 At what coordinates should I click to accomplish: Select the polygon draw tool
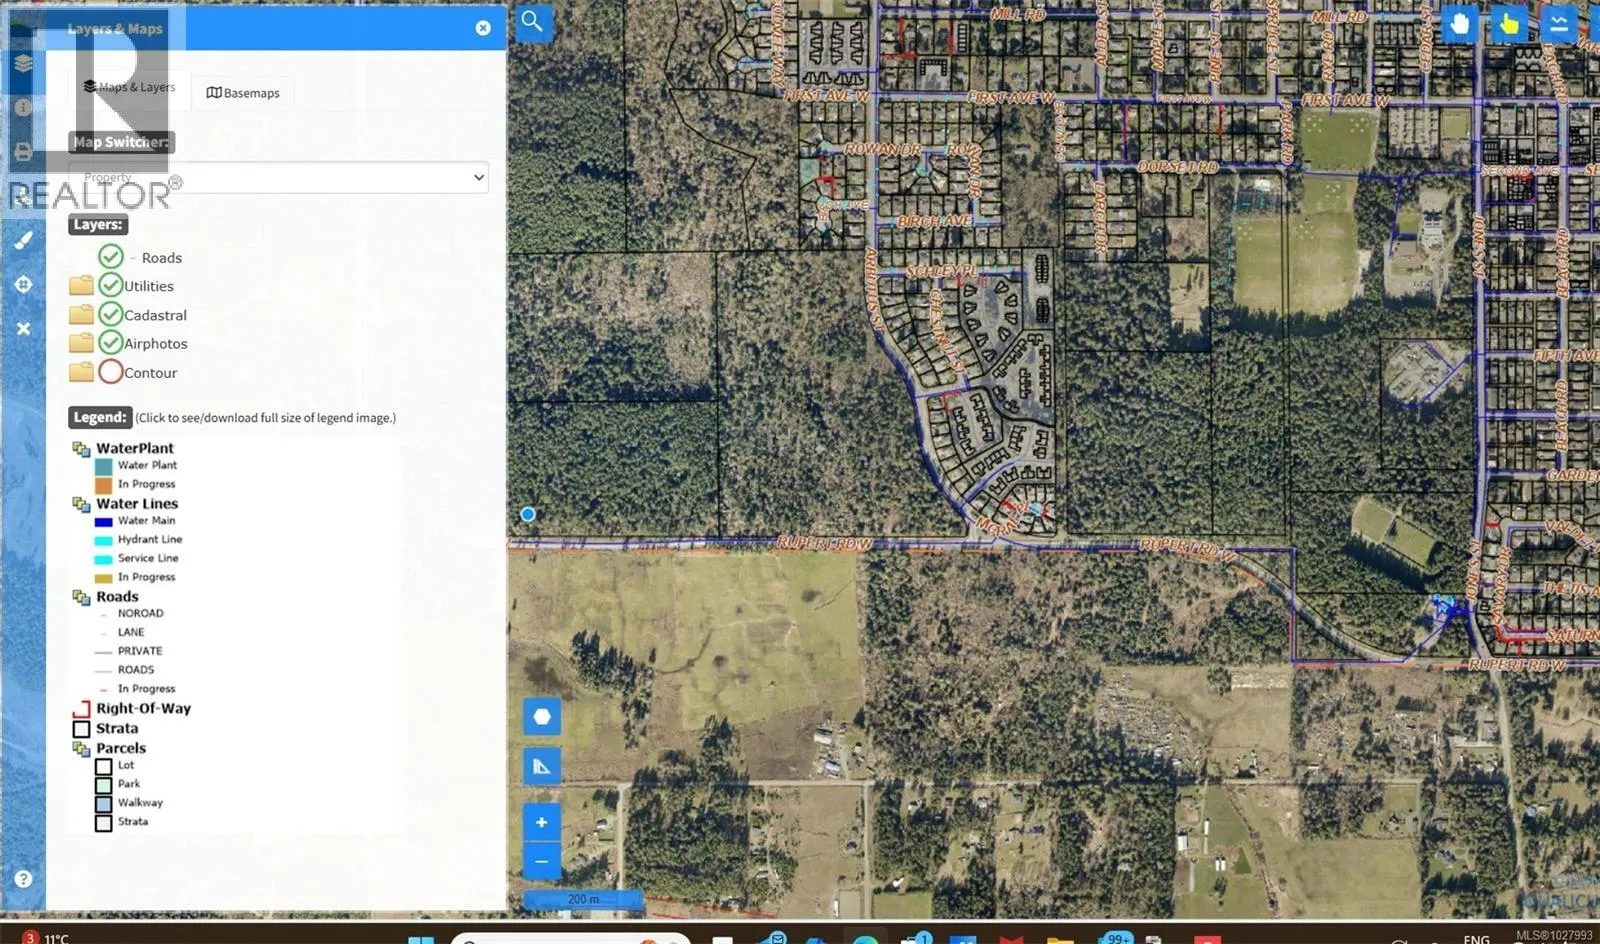point(541,717)
